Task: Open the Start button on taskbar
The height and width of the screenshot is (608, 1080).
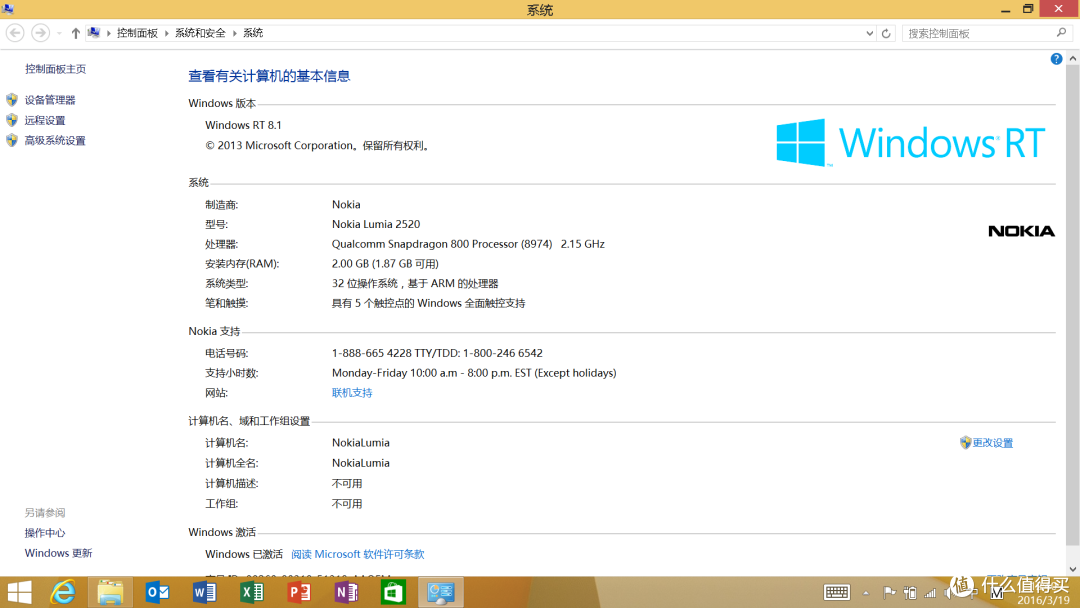Action: 19,592
